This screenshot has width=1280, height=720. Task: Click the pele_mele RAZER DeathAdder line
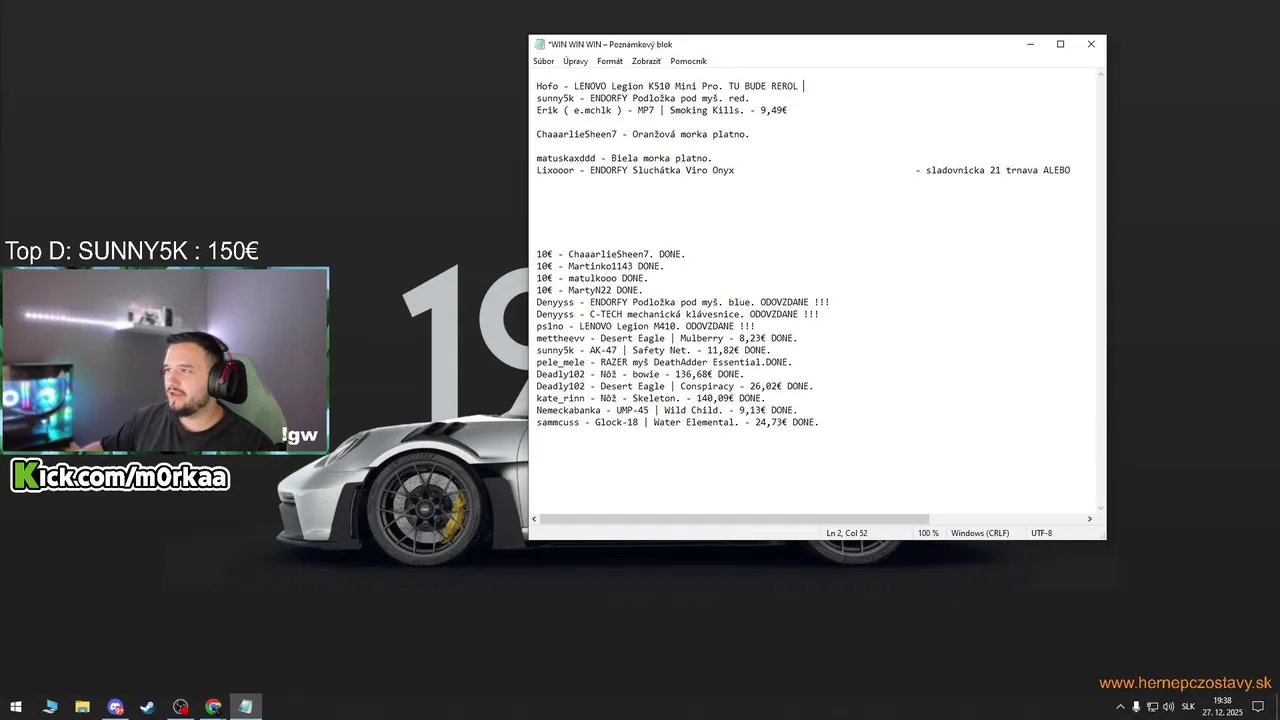click(x=664, y=362)
